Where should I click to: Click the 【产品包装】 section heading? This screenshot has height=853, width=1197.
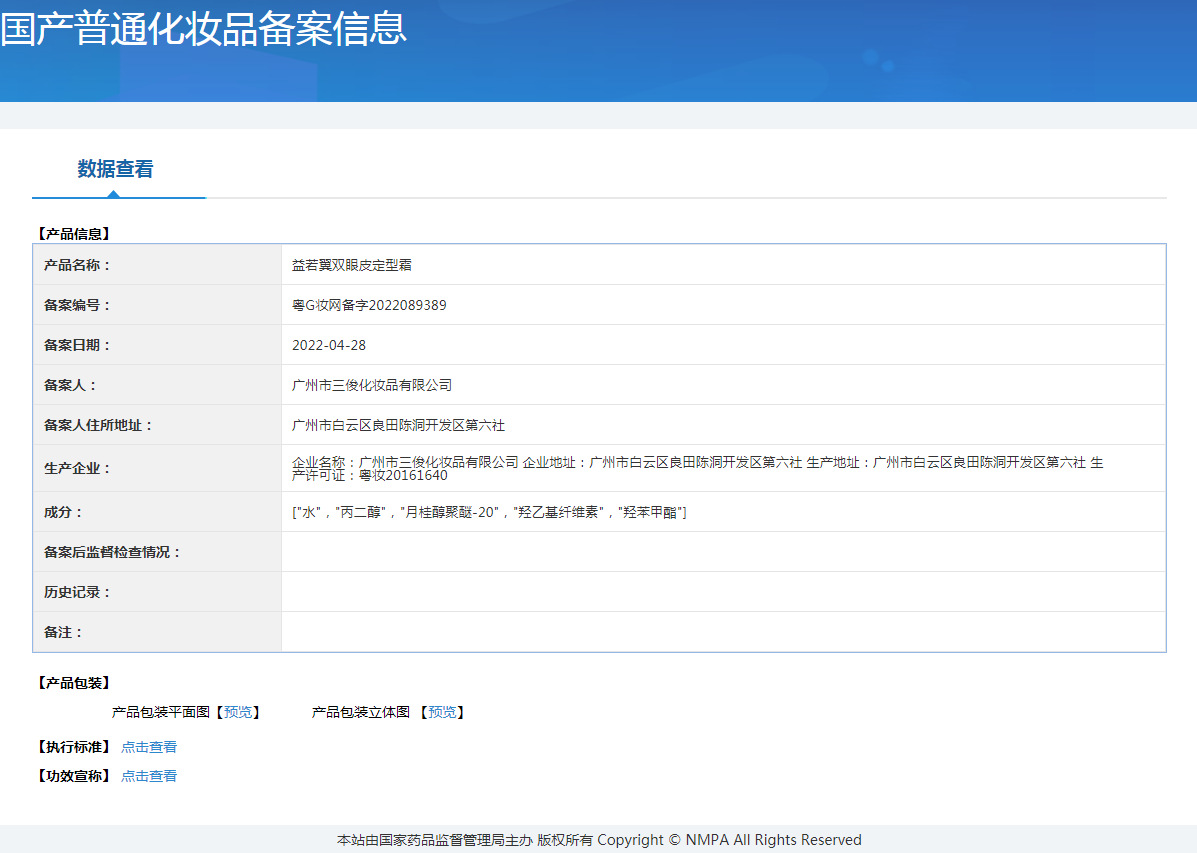74,683
